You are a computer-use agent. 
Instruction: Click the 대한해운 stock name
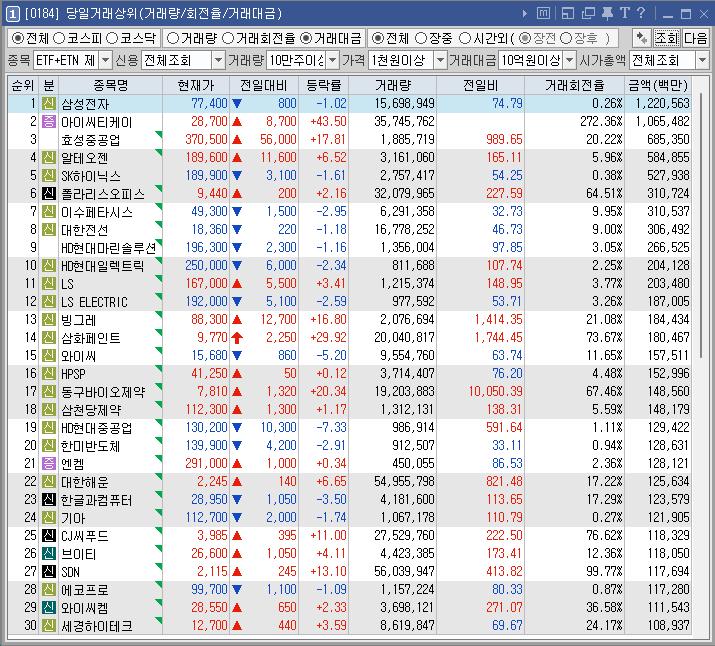(x=84, y=481)
